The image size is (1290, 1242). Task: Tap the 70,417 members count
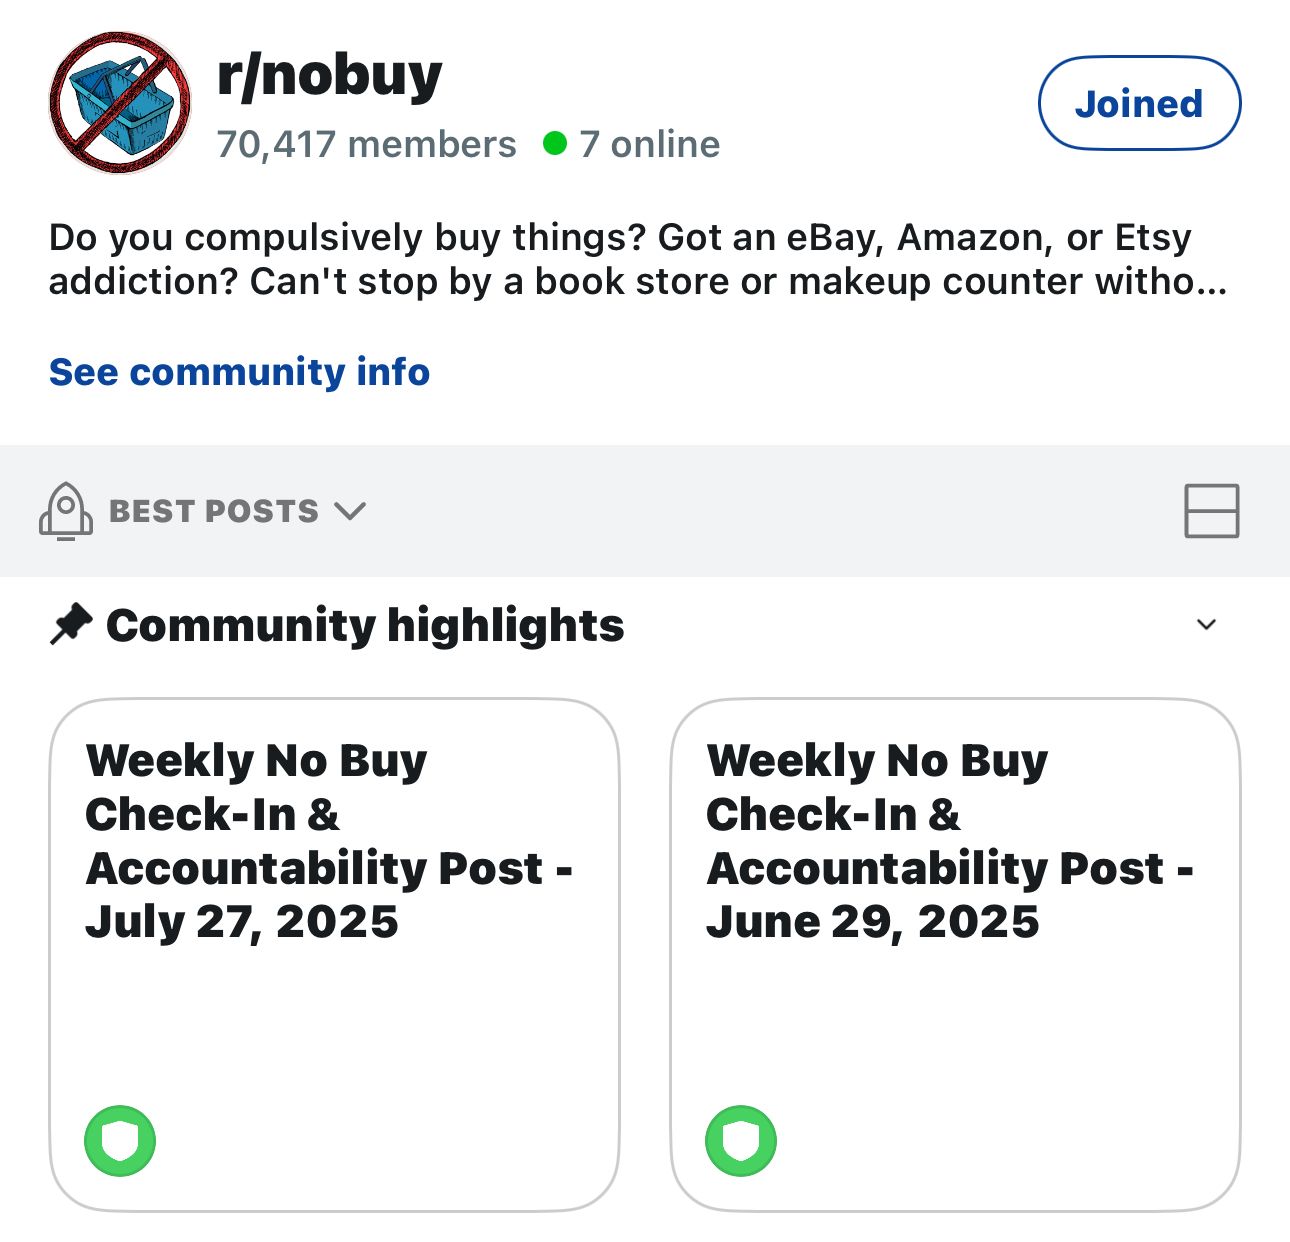367,144
